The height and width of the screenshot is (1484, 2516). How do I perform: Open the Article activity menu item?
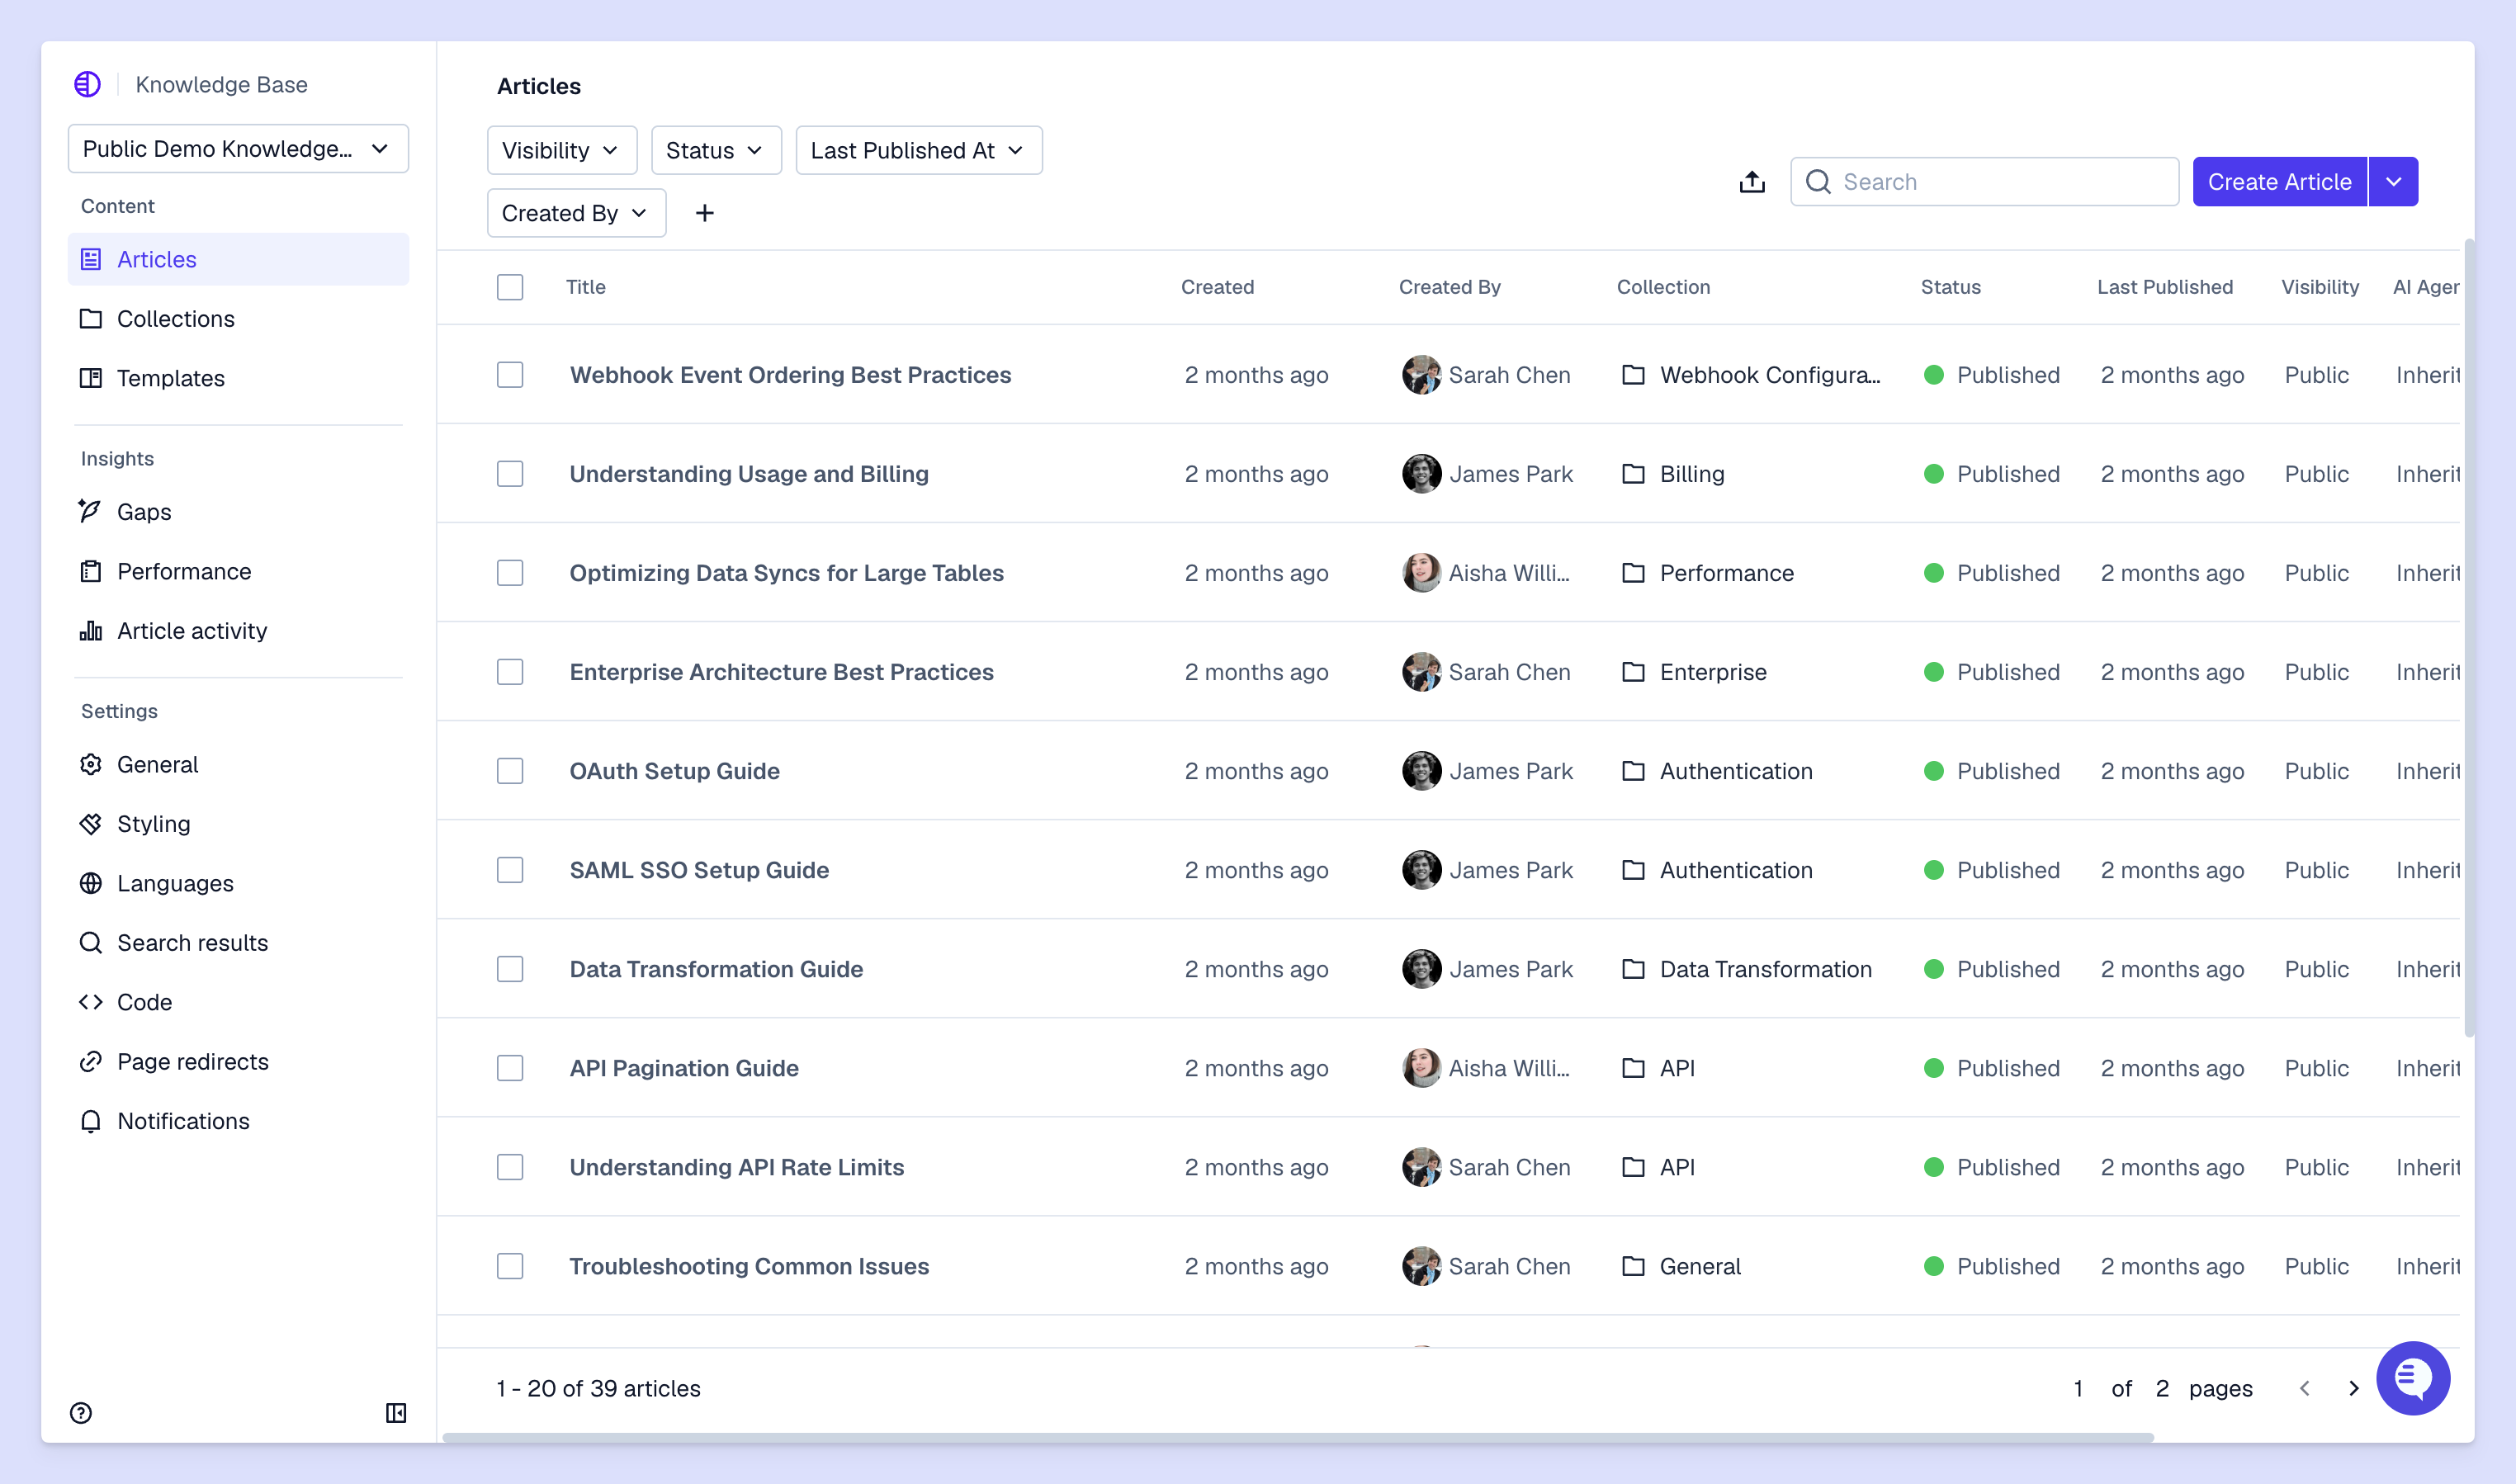tap(191, 631)
